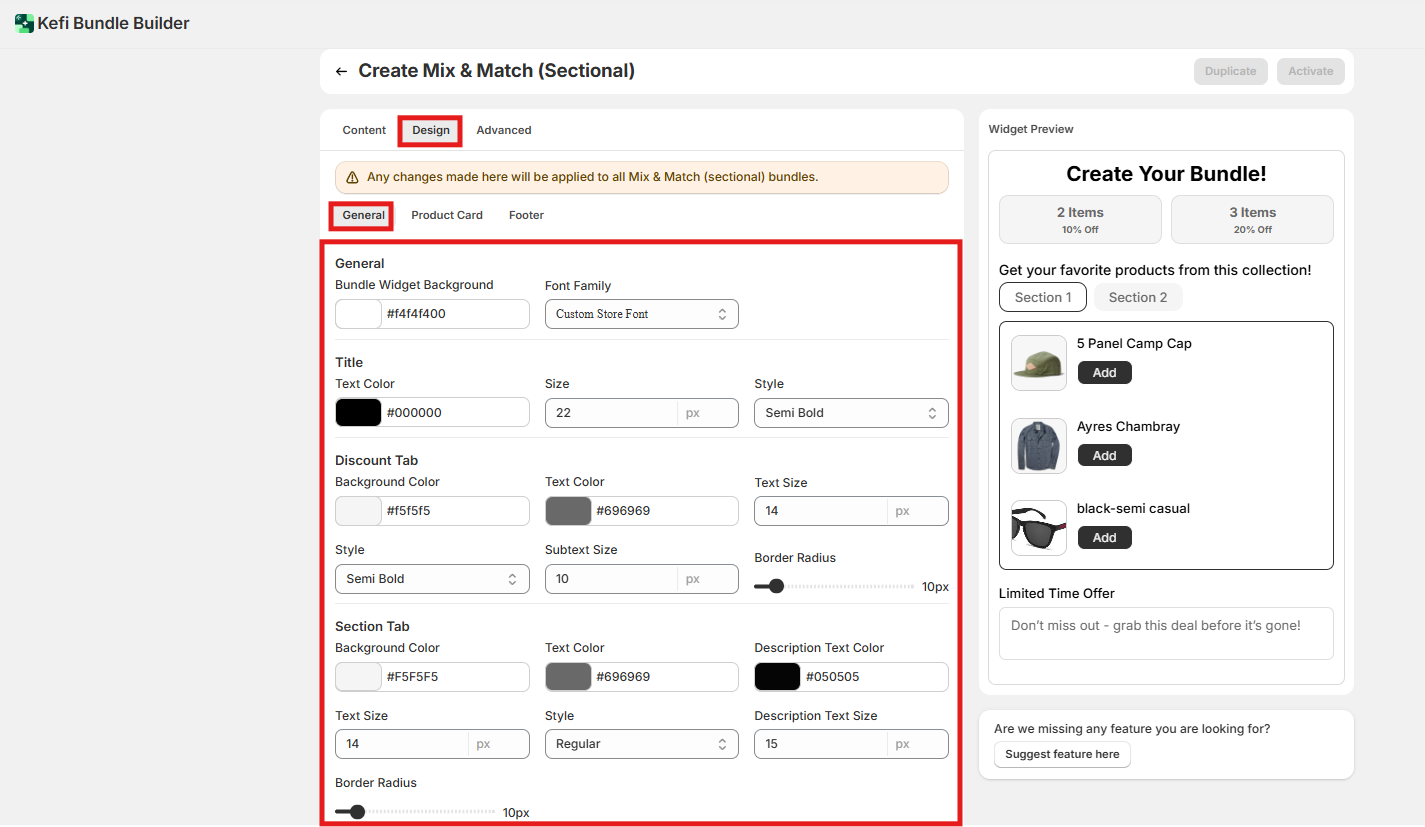Expand the Title Style dropdown showing Semi Bold
The image size is (1425, 827).
coord(850,413)
